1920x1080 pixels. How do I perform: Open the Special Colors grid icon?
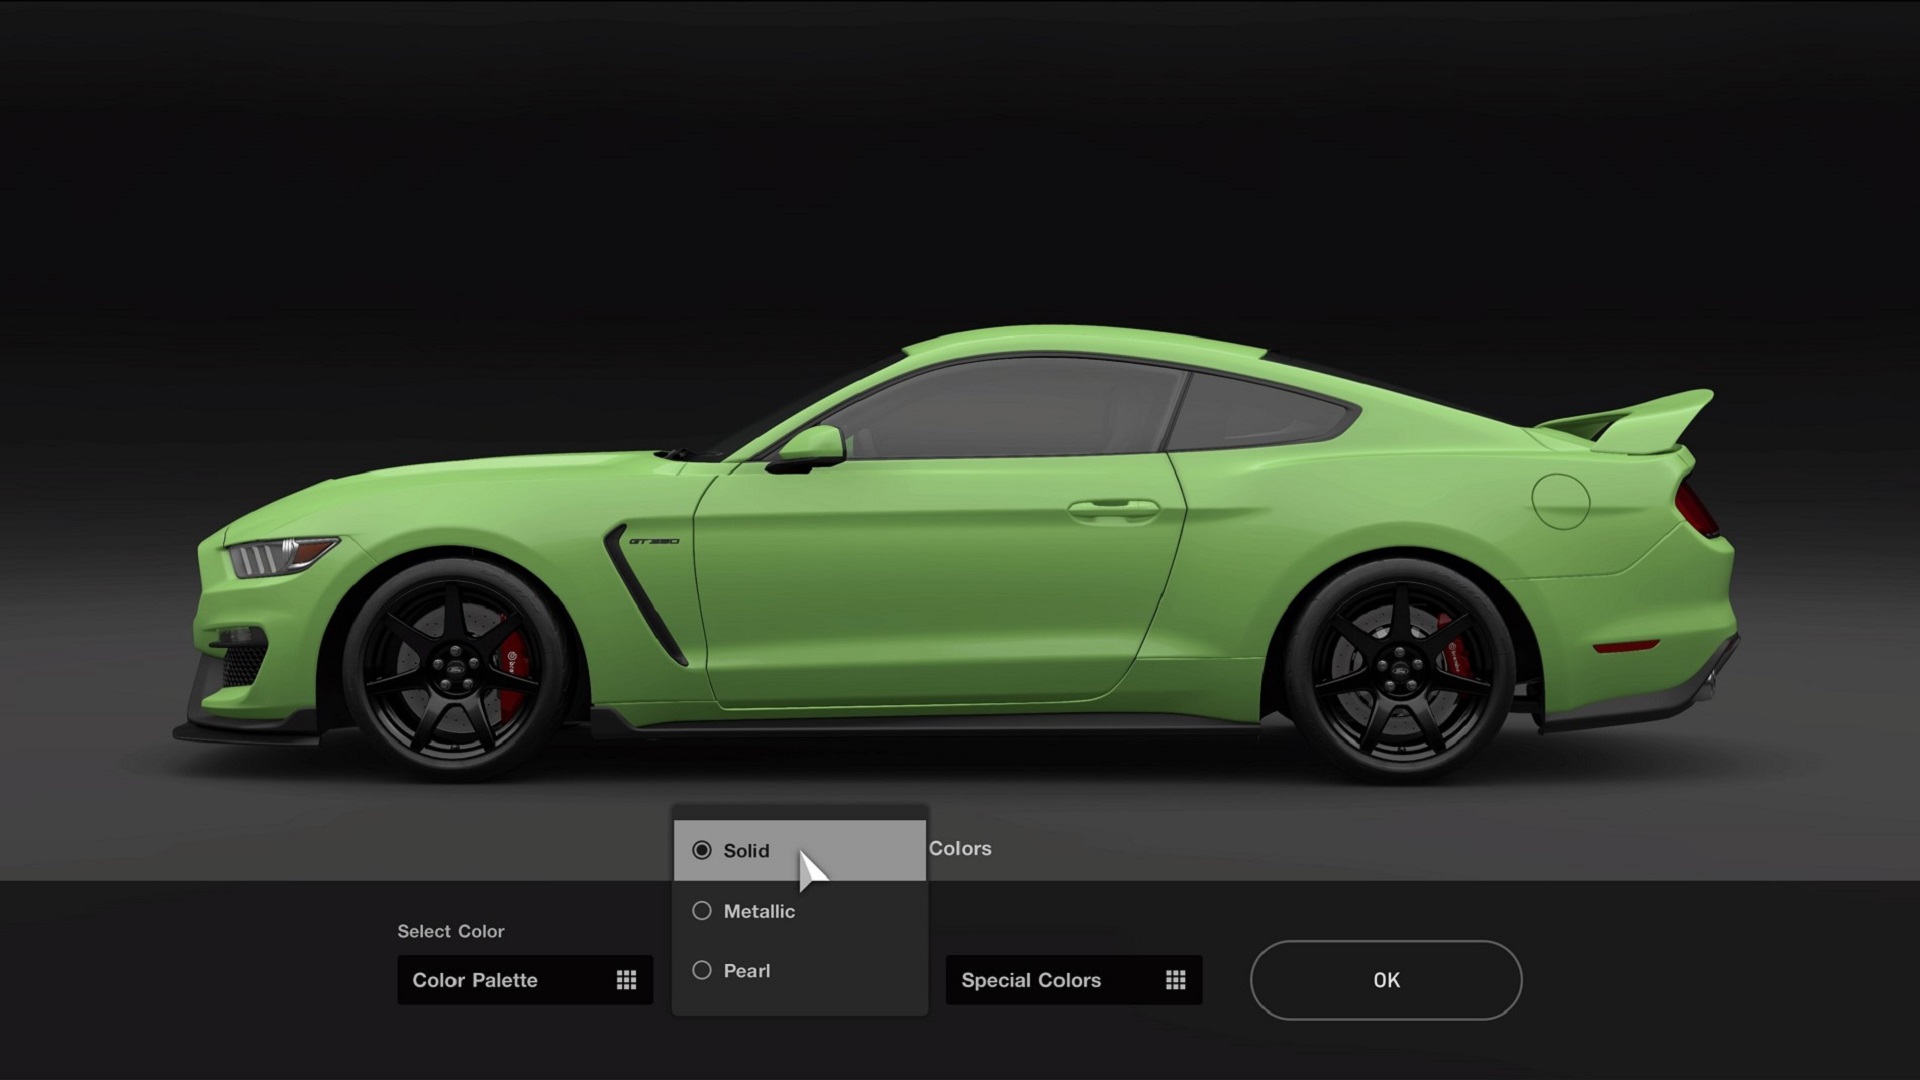point(1176,980)
